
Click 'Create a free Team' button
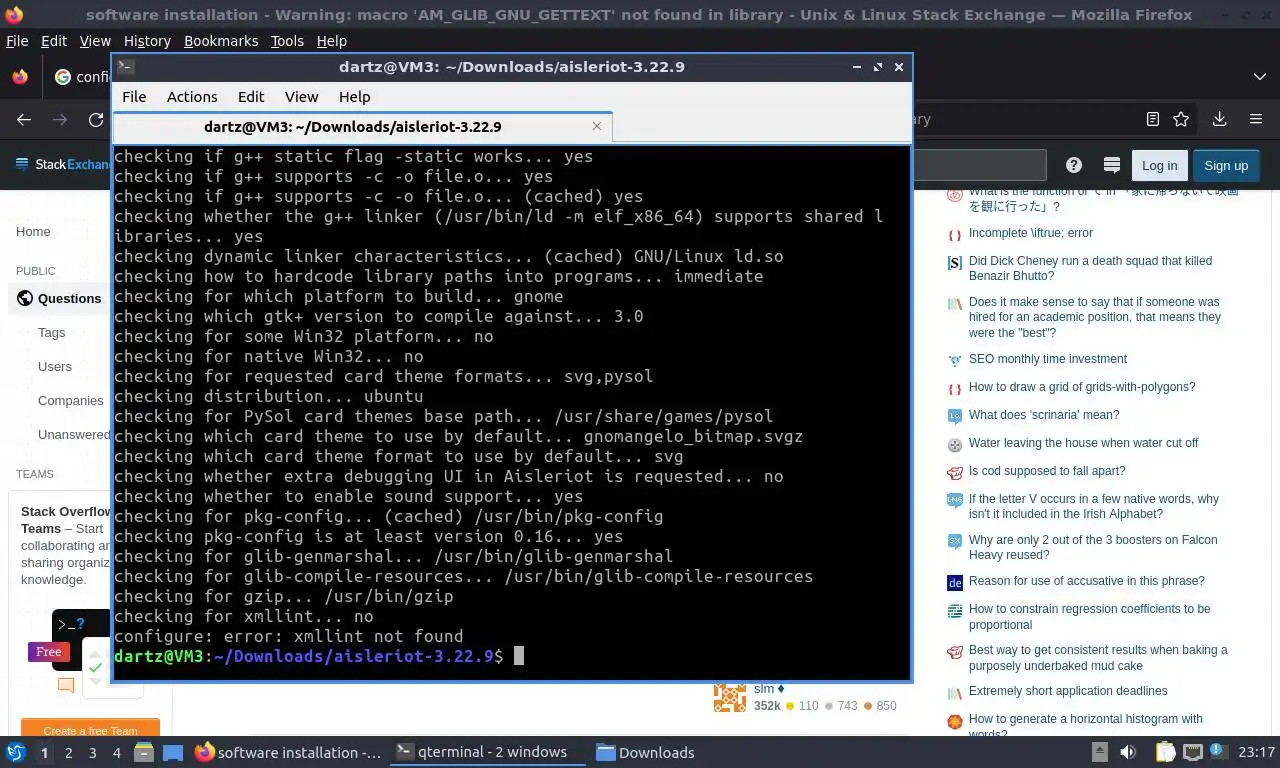(x=90, y=730)
